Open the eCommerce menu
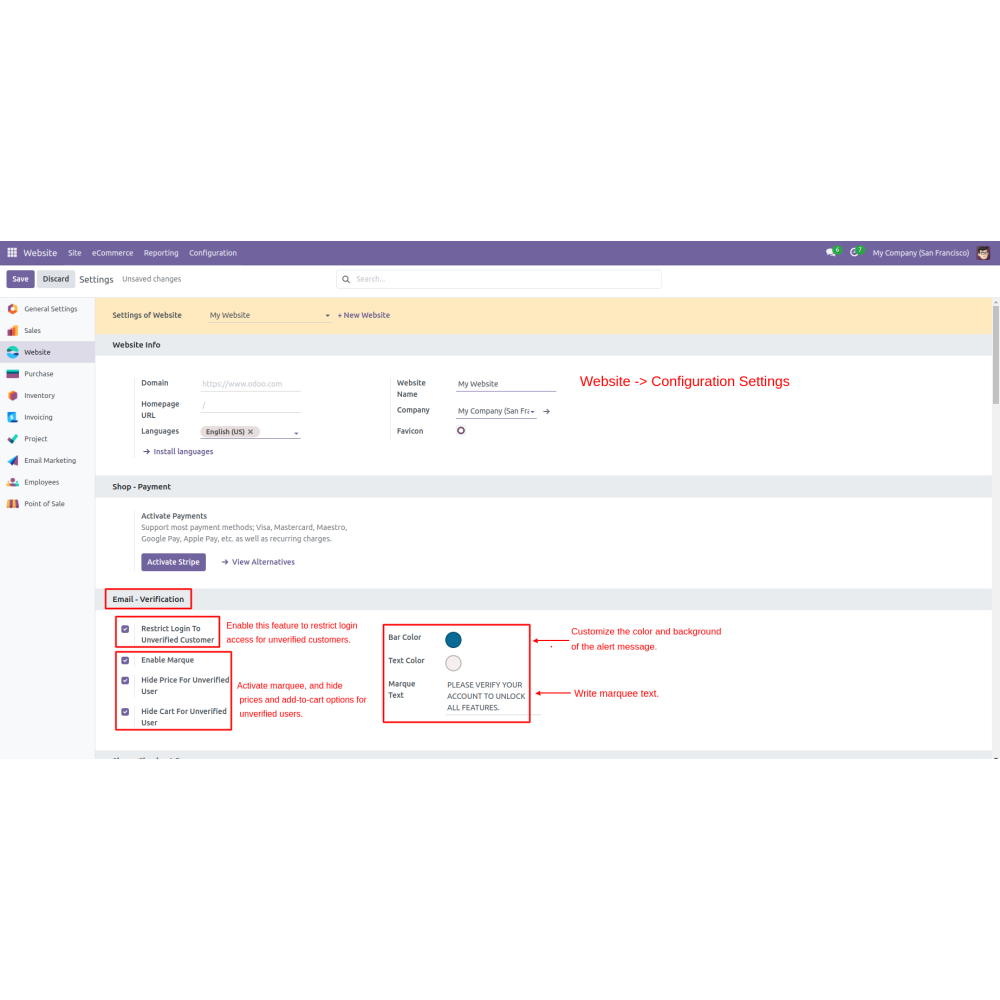Image resolution: width=1000 pixels, height=1000 pixels. [x=112, y=253]
